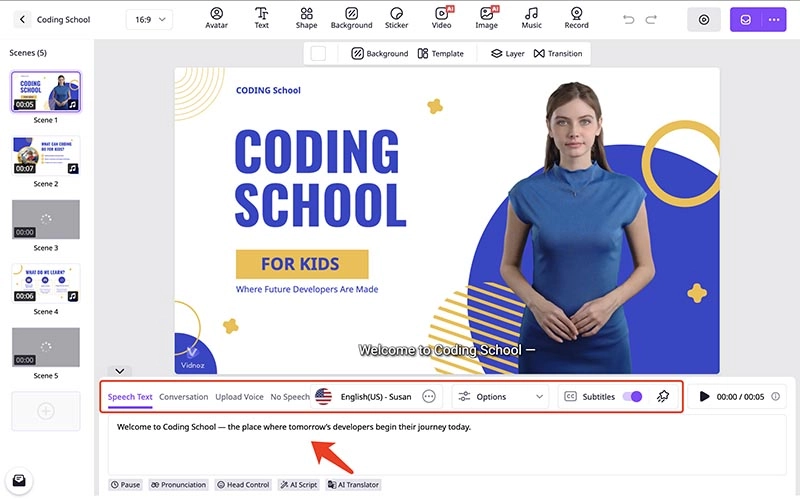Click the undo arrow
The image size is (800, 500).
point(628,19)
